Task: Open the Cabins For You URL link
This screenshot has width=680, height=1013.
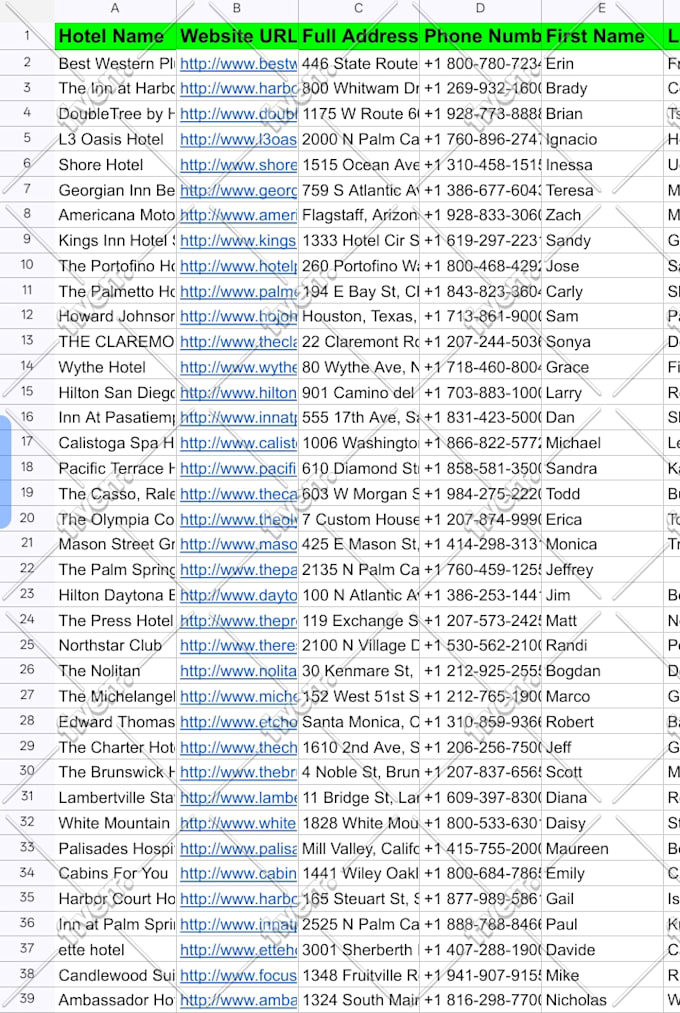Action: [x=238, y=873]
